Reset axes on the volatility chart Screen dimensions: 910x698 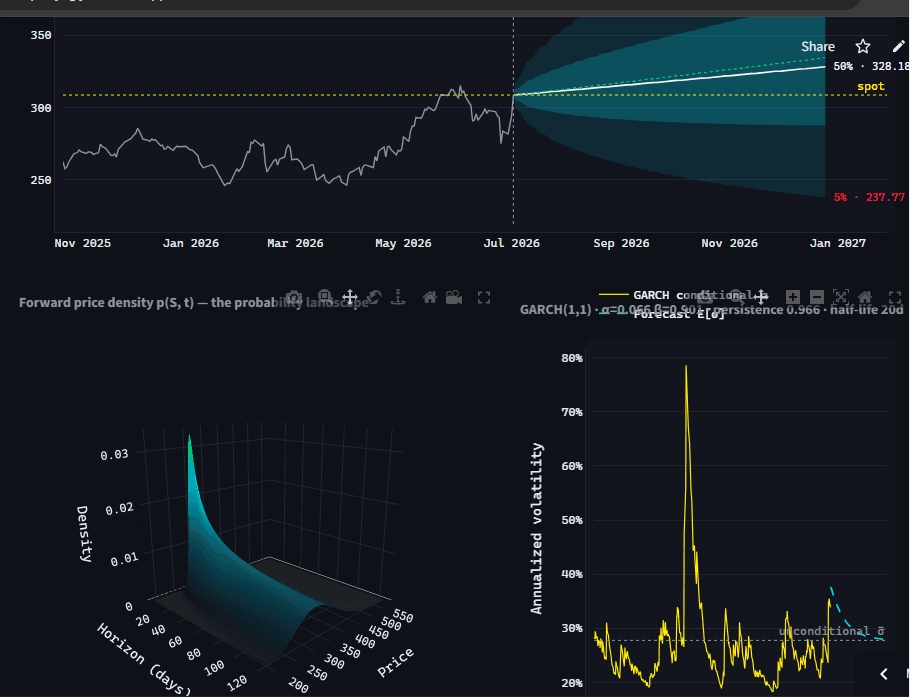(x=865, y=298)
